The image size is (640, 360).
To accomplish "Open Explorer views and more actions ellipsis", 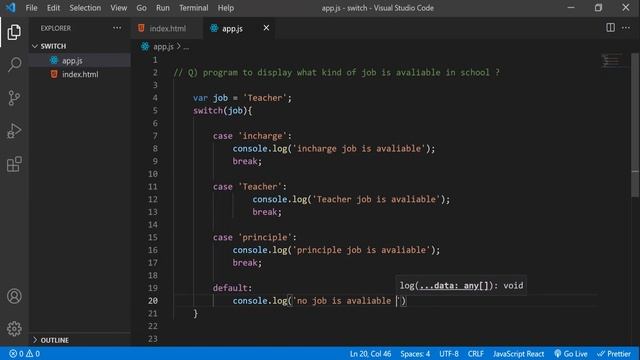I will click(x=117, y=28).
